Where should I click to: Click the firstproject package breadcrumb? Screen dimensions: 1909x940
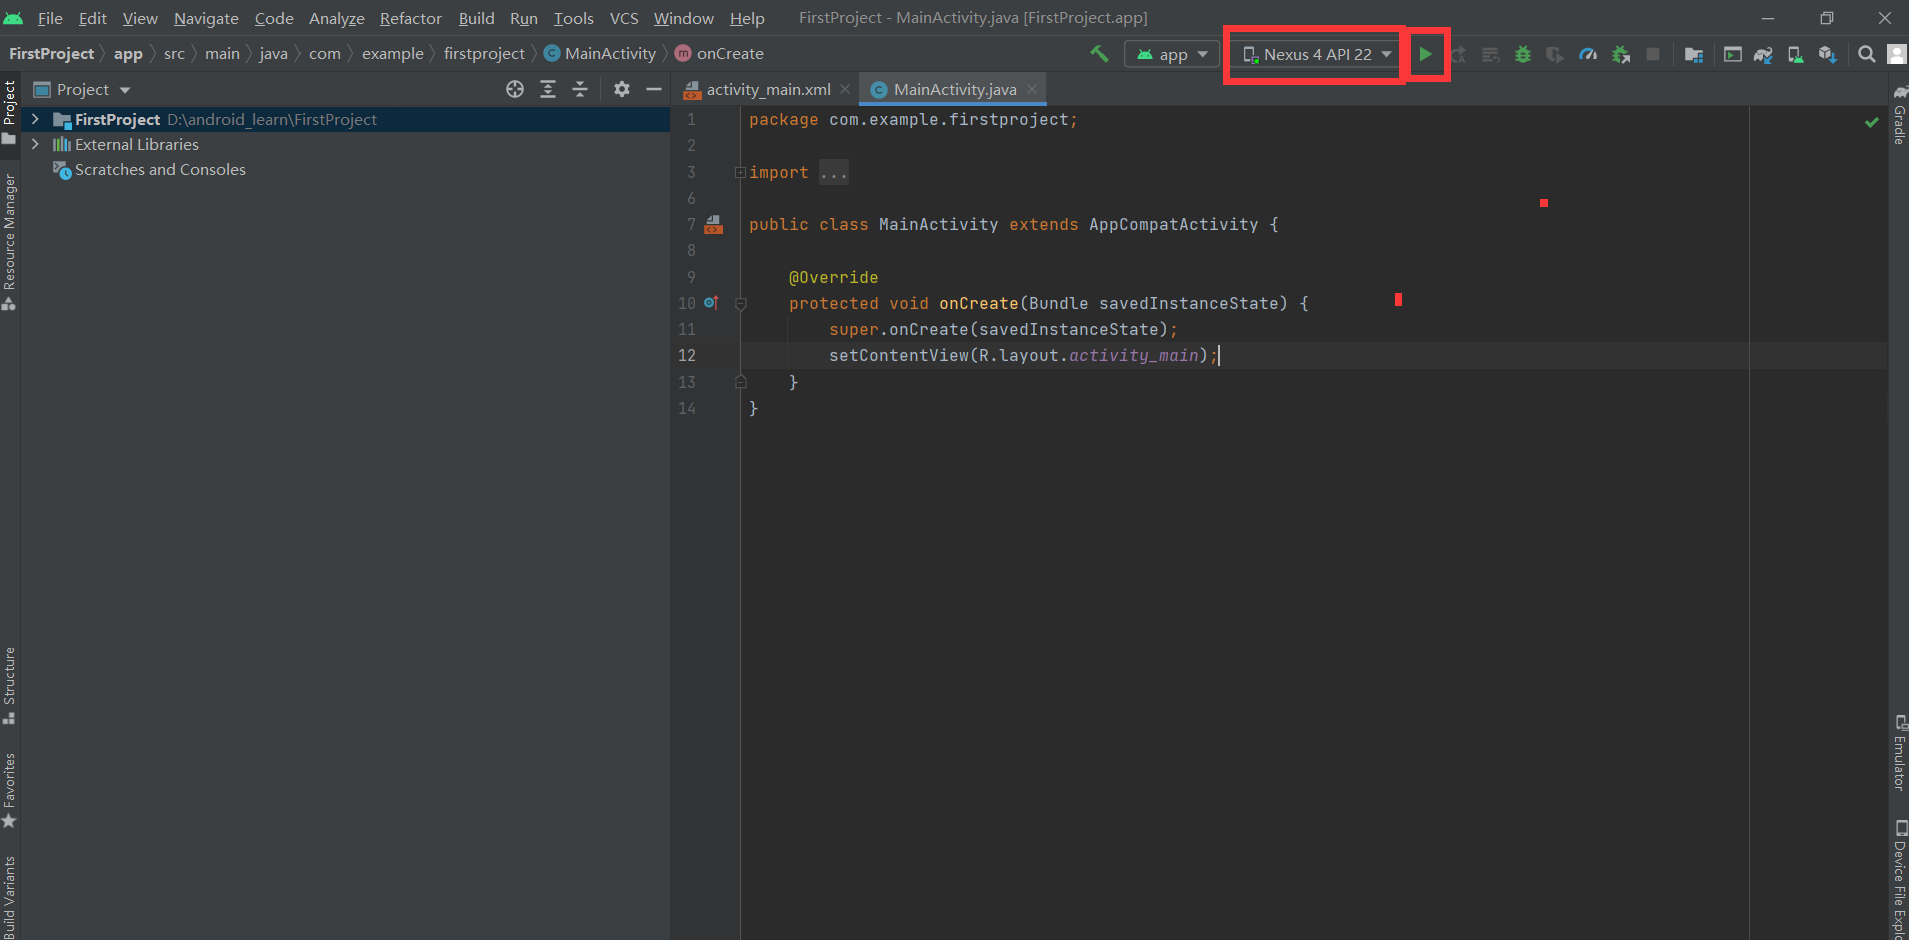[x=484, y=53]
